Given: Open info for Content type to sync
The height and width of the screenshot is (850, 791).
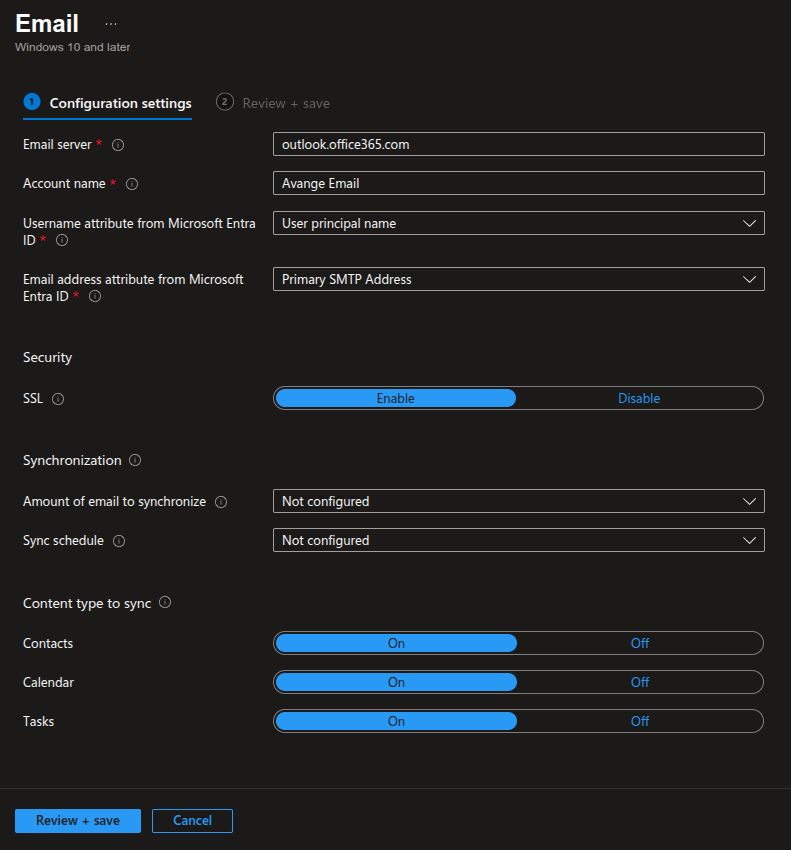Looking at the screenshot, I should tap(165, 602).
